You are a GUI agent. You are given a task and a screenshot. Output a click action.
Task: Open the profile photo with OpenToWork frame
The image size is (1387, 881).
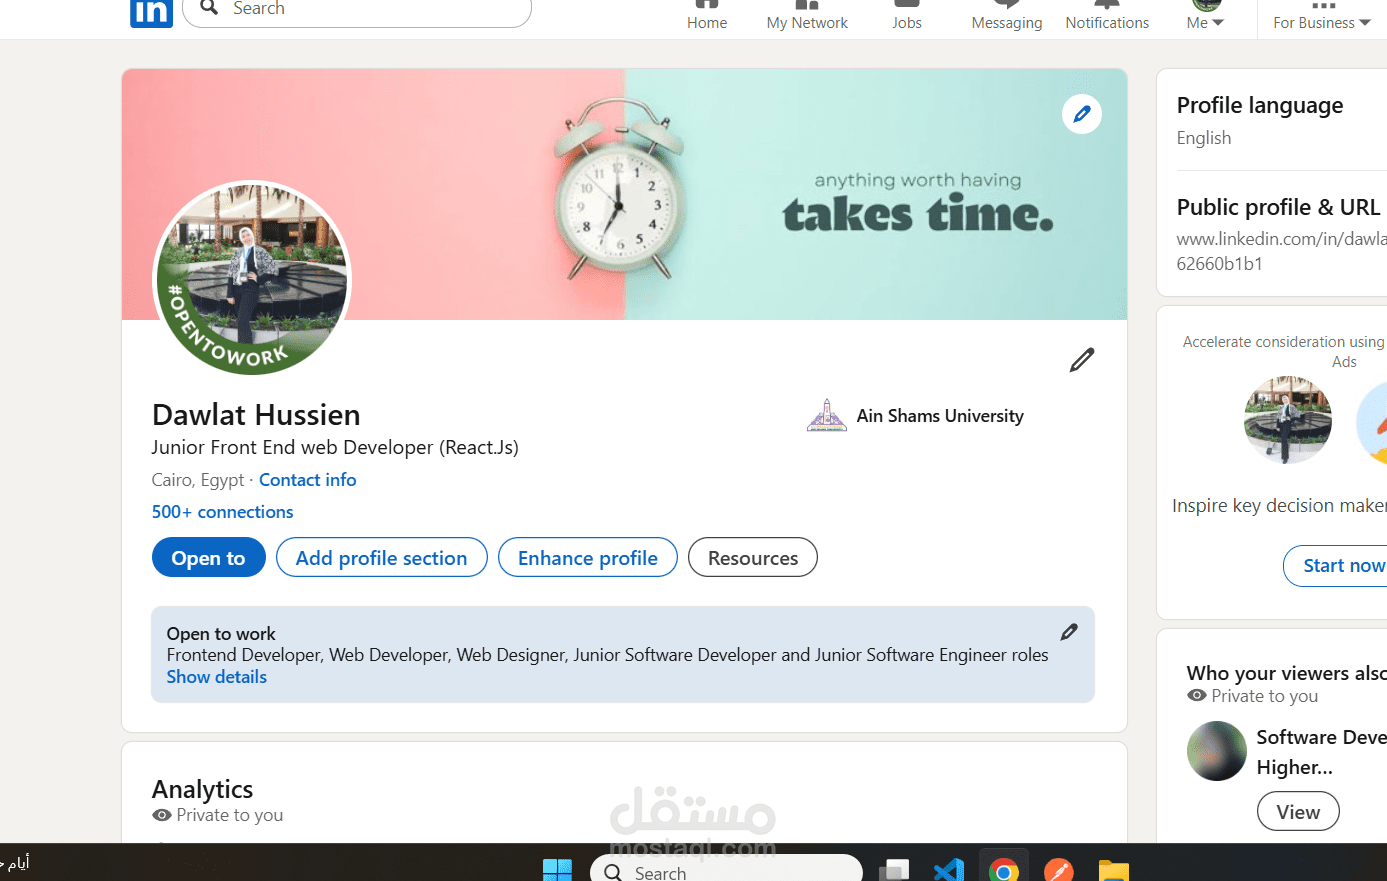tap(252, 280)
